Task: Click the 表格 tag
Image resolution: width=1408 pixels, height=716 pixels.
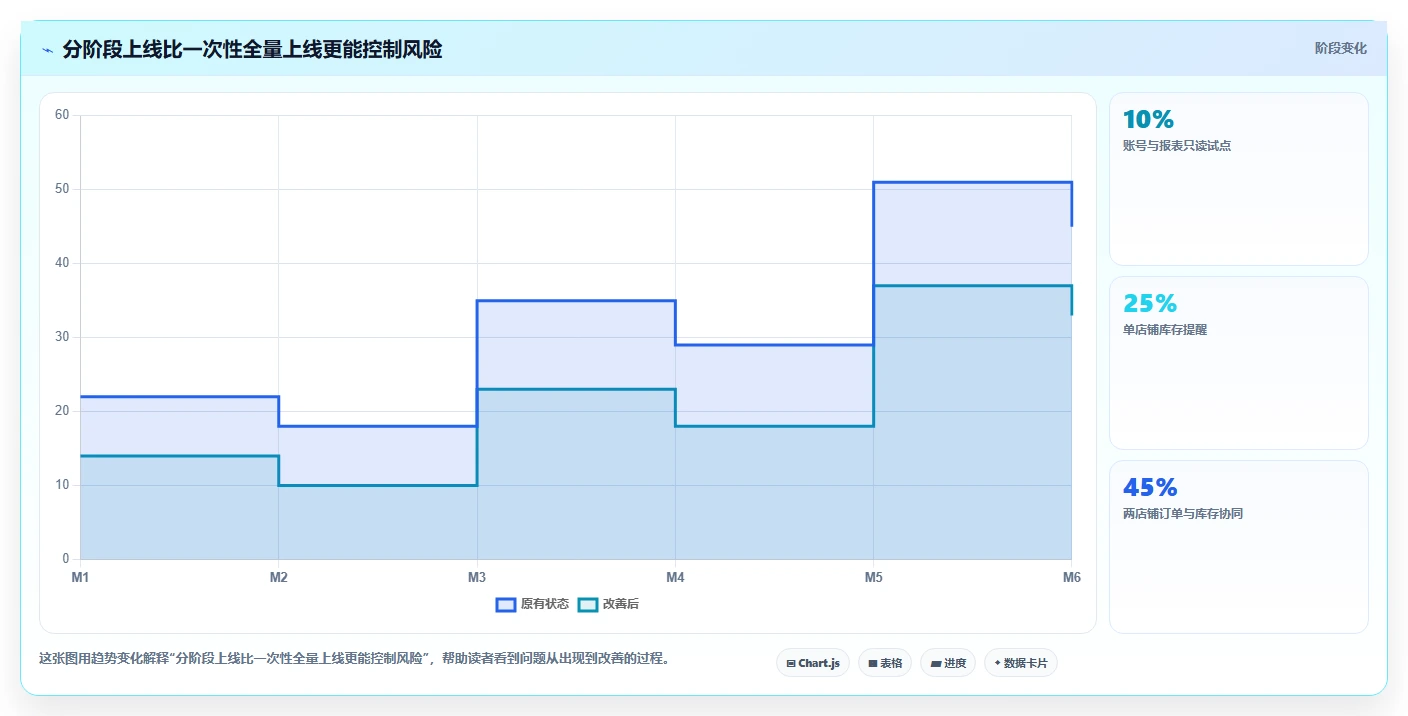Action: [x=885, y=663]
